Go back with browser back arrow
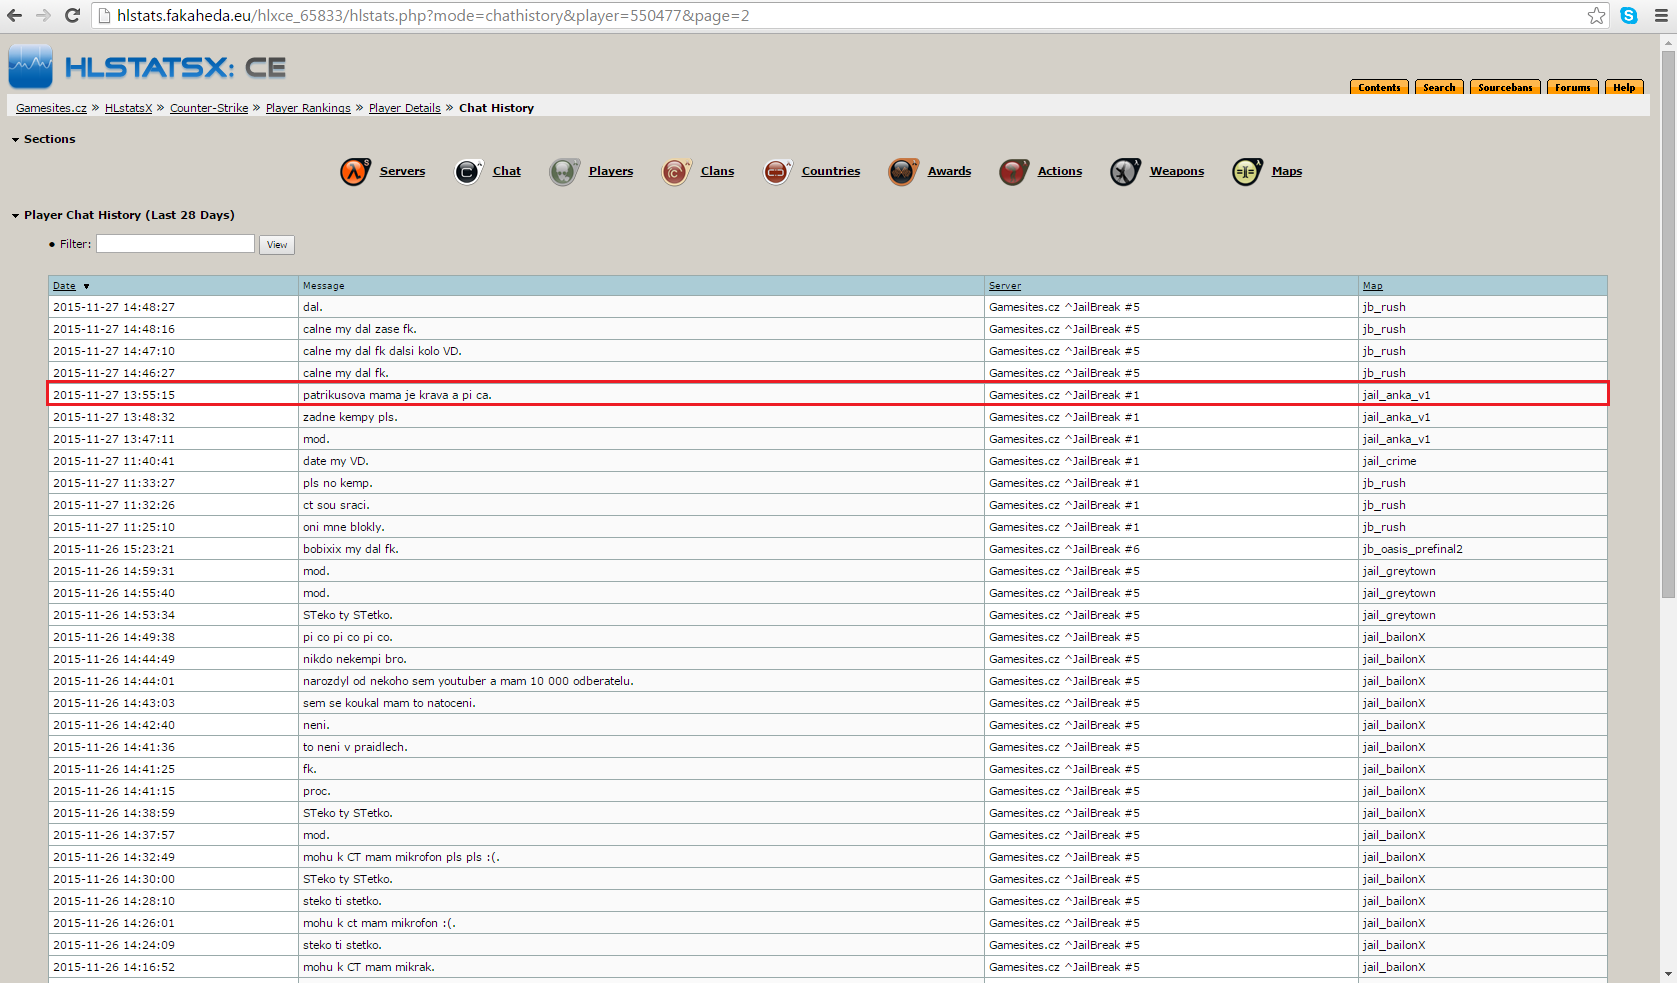Screen dimensions: 1677x983 (15, 16)
